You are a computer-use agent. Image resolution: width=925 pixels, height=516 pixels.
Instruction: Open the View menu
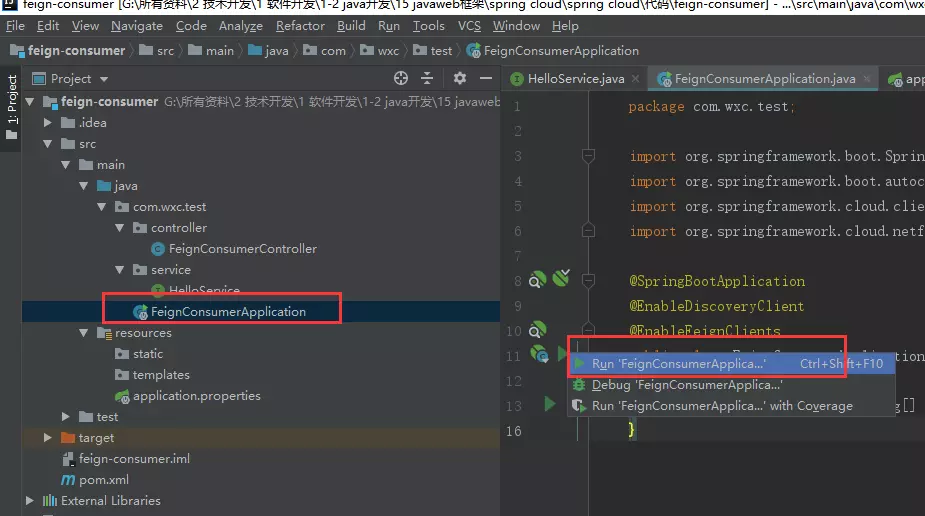86,26
